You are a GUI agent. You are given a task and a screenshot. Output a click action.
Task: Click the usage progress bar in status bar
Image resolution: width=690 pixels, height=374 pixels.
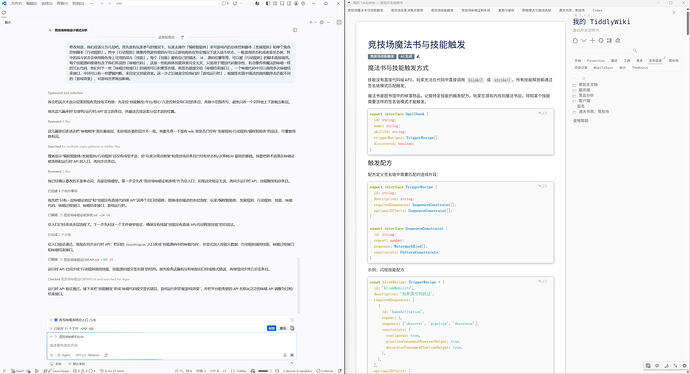point(263,371)
